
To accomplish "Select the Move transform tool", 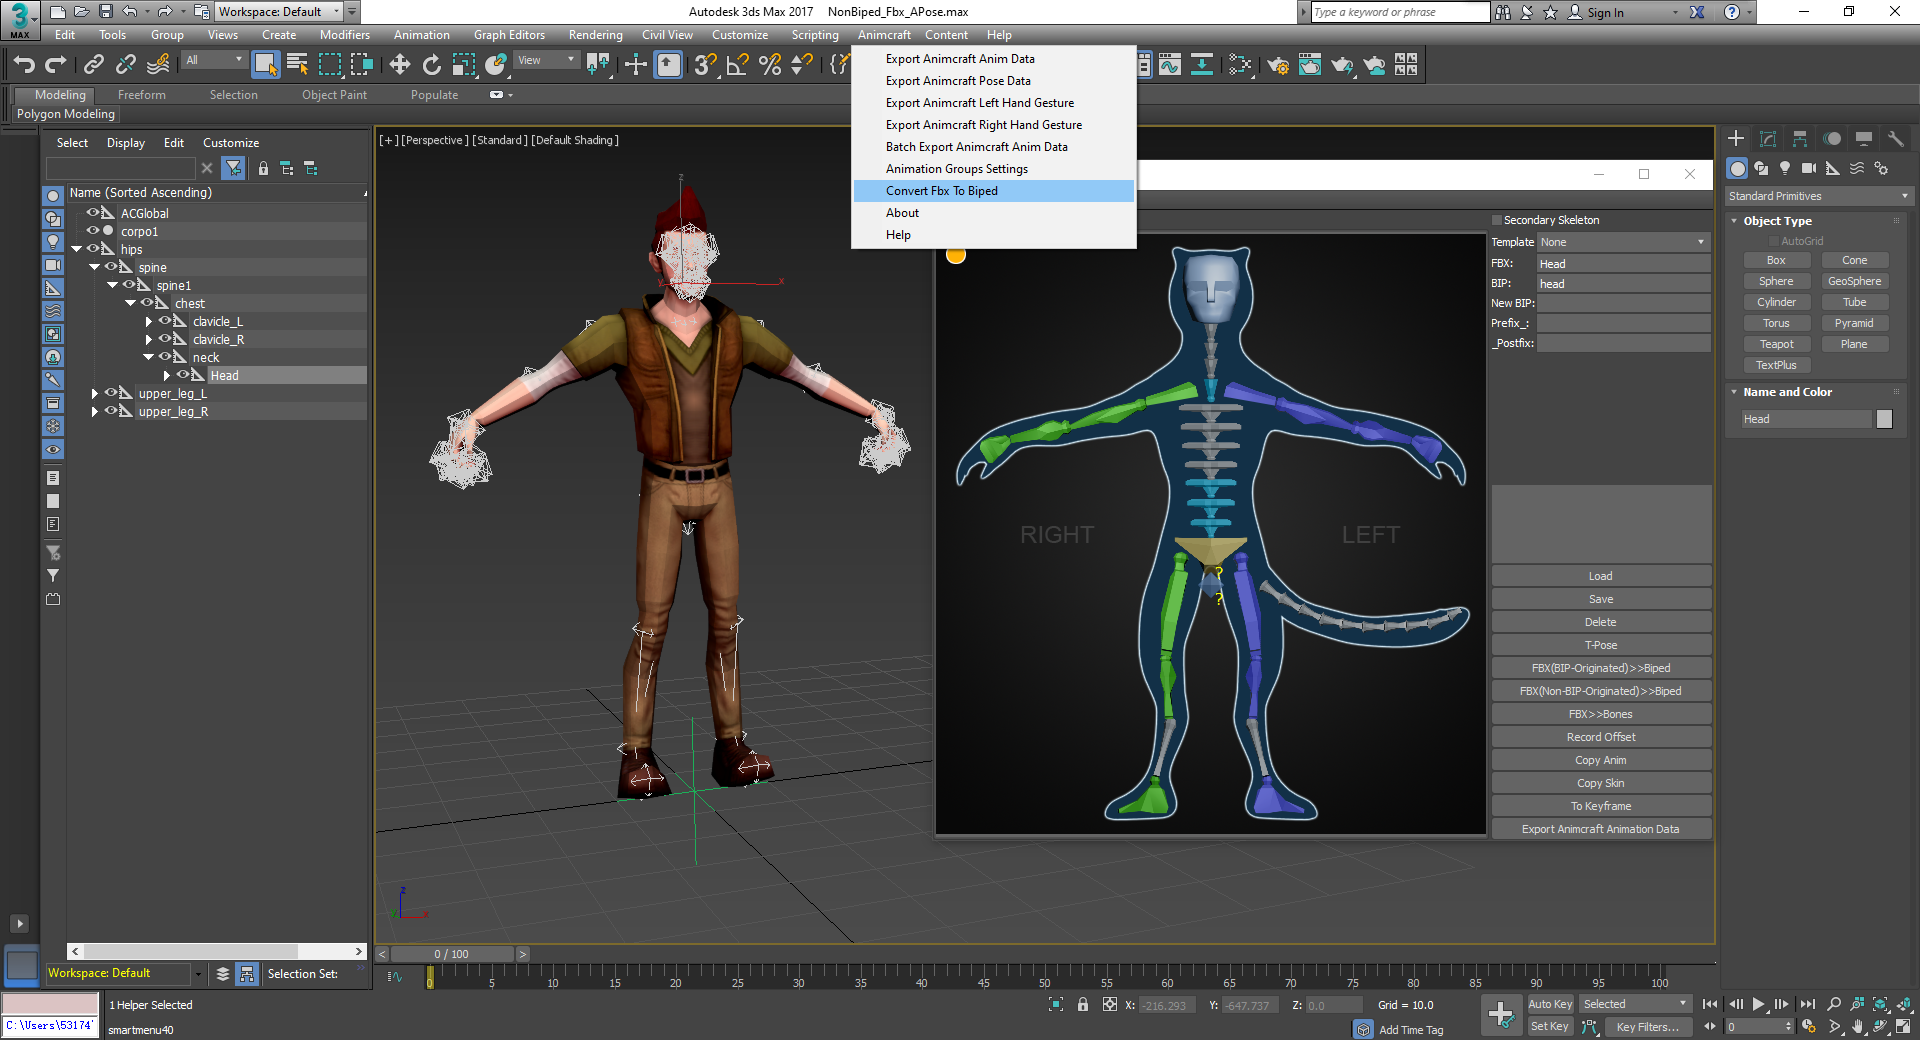I will pyautogui.click(x=399, y=65).
